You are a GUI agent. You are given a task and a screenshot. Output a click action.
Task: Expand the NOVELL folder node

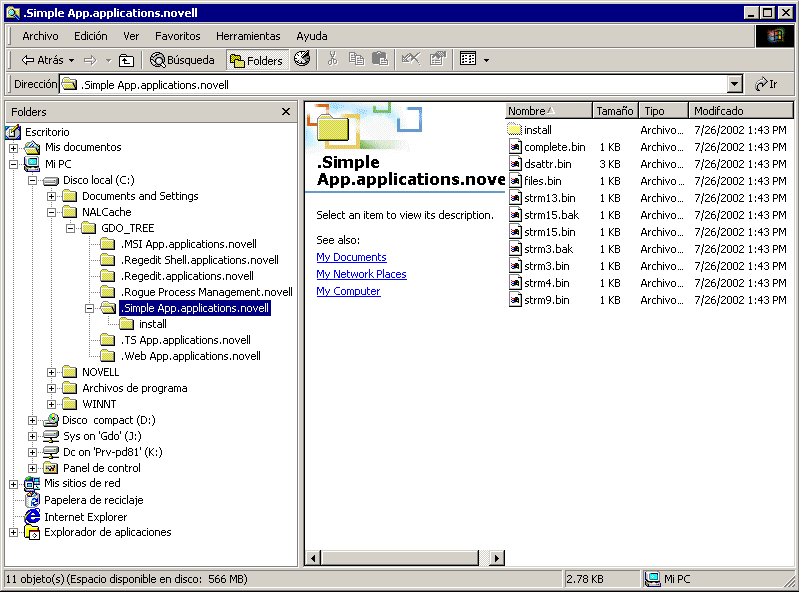(52, 372)
